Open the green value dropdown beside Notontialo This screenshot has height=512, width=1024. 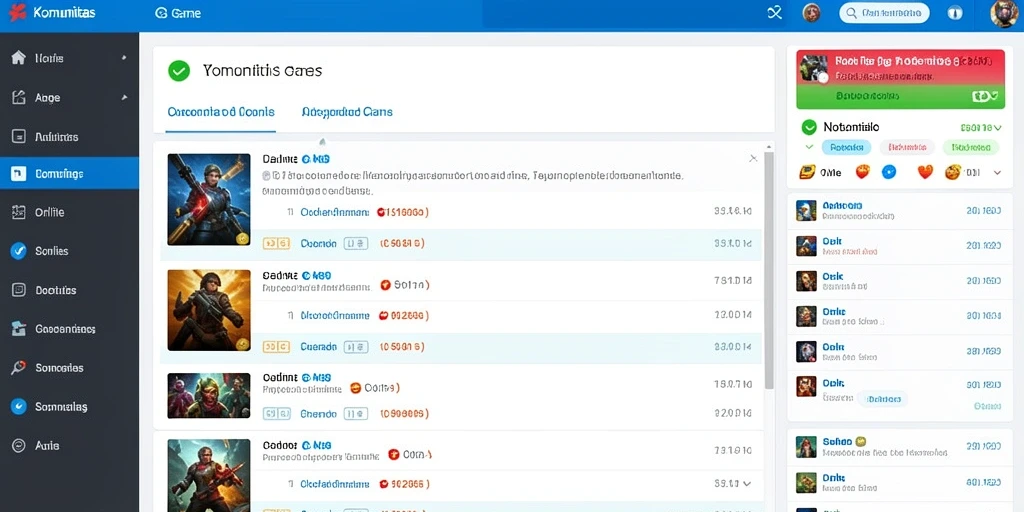coord(981,127)
